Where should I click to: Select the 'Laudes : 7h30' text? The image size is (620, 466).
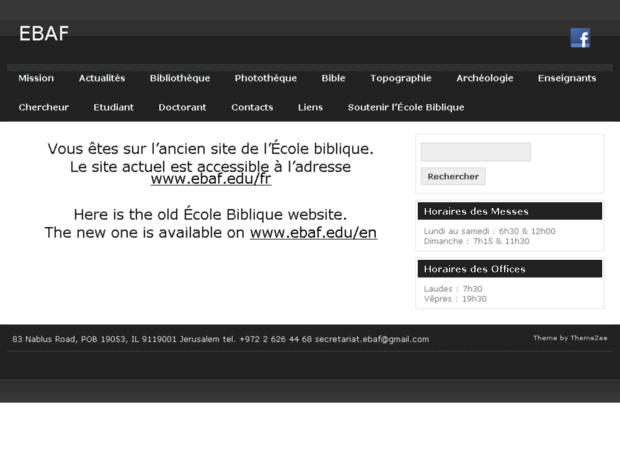[x=453, y=289]
